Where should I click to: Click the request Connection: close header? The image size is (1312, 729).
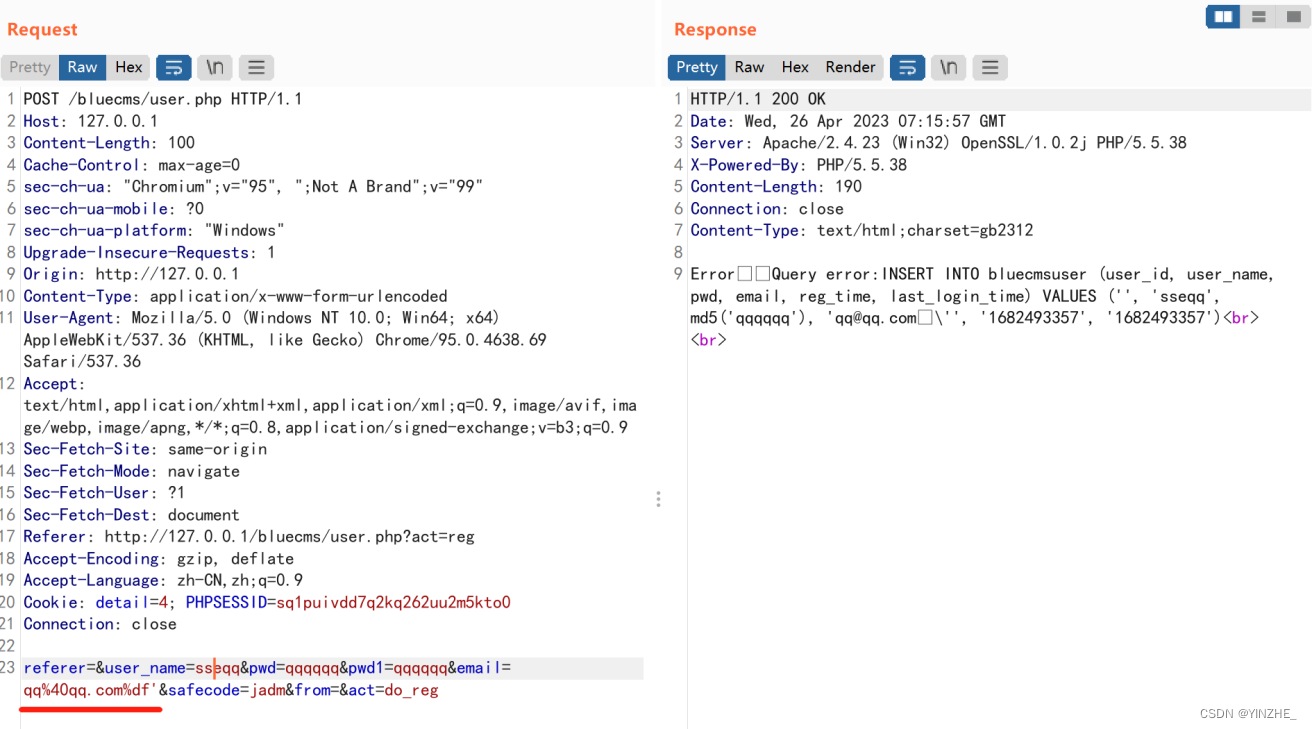tap(100, 624)
